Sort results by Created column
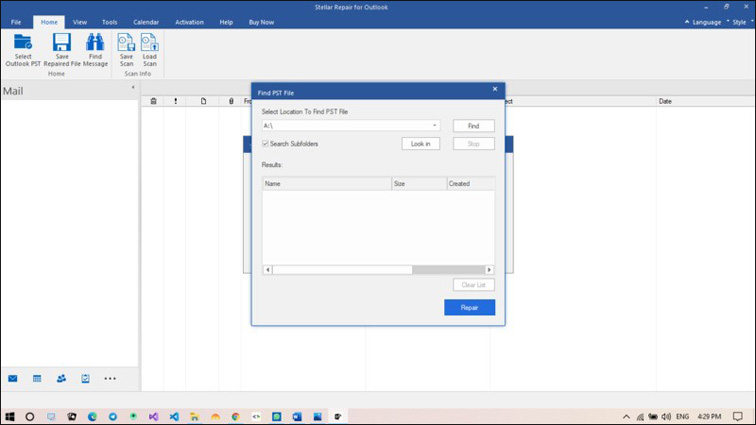 pyautogui.click(x=471, y=184)
